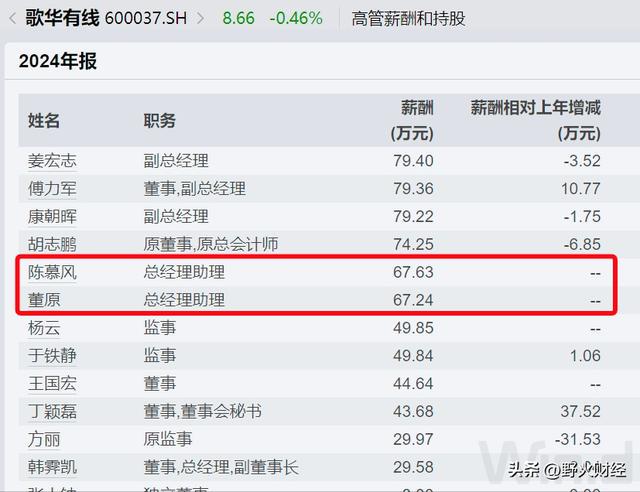The width and height of the screenshot is (640, 492).
Task: Sort by 薪酬(万元) column header
Action: pyautogui.click(x=412, y=120)
